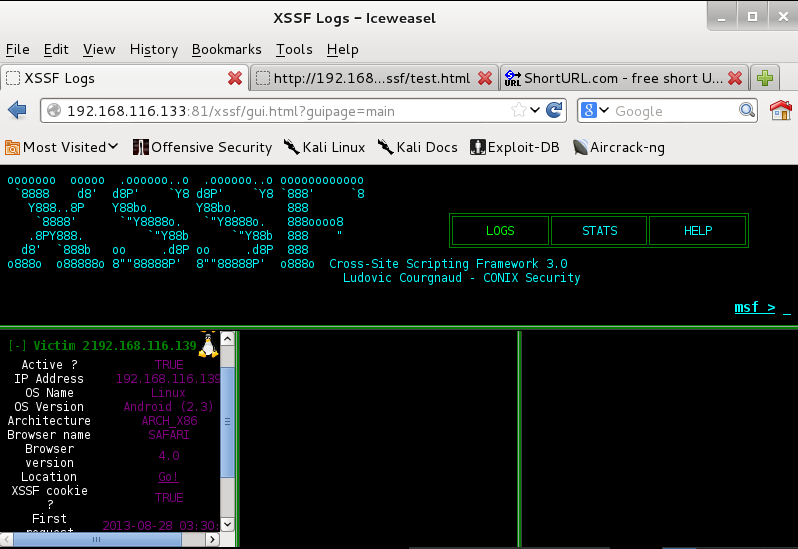This screenshot has width=798, height=549.
Task: Click into the address bar field
Action: pyautogui.click(x=290, y=110)
